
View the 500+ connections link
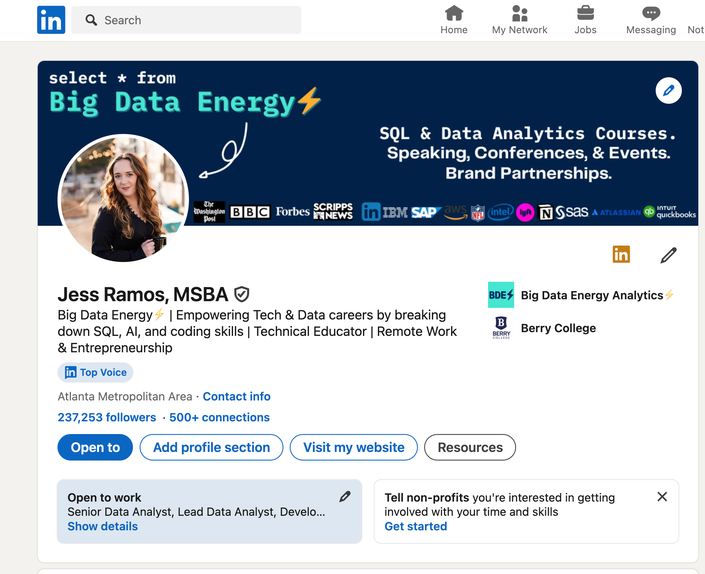[219, 418]
